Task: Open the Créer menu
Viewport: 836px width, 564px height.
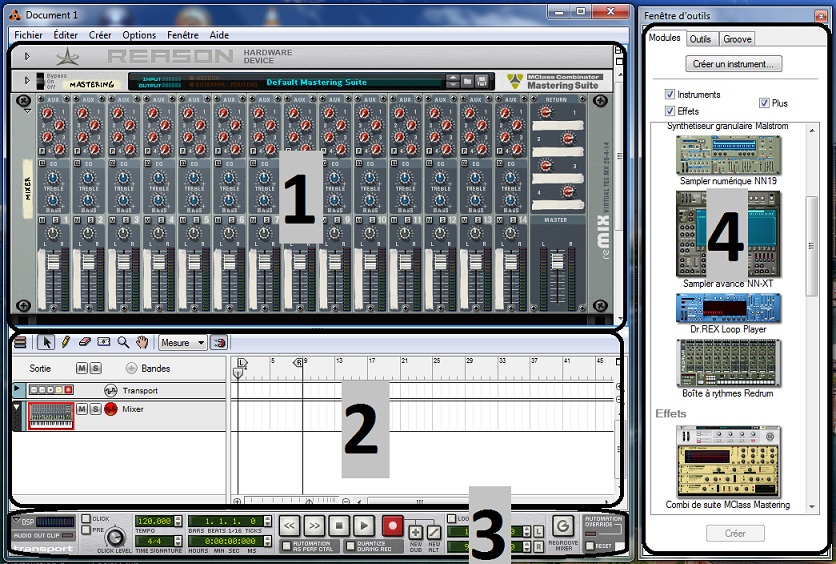Action: (x=100, y=35)
